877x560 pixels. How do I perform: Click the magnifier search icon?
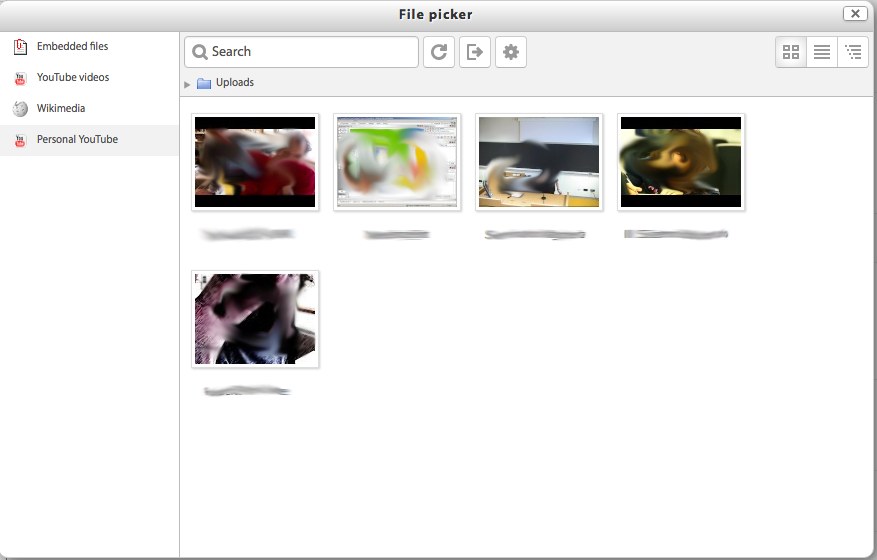pyautogui.click(x=200, y=52)
